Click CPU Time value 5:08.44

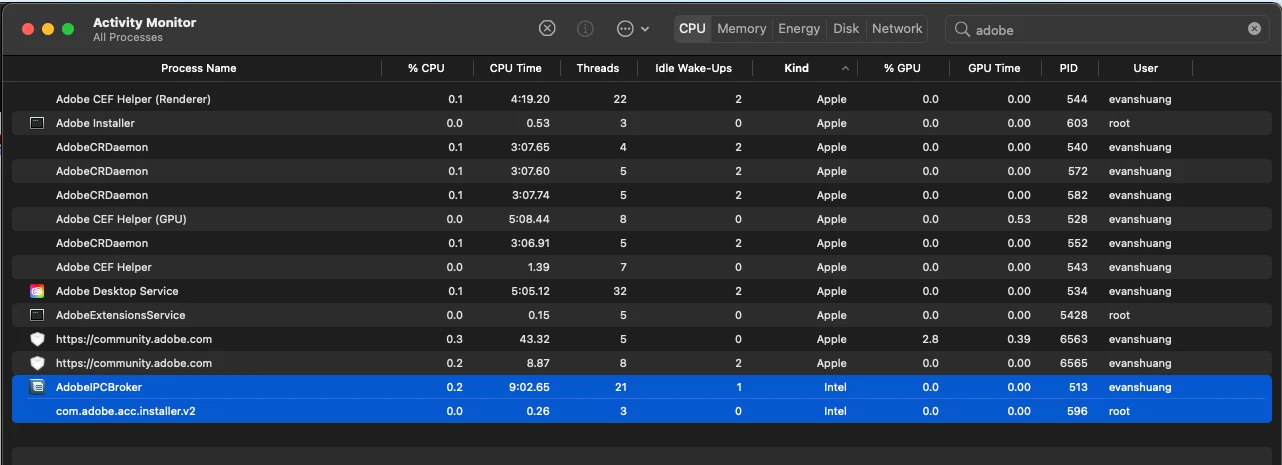click(x=530, y=219)
